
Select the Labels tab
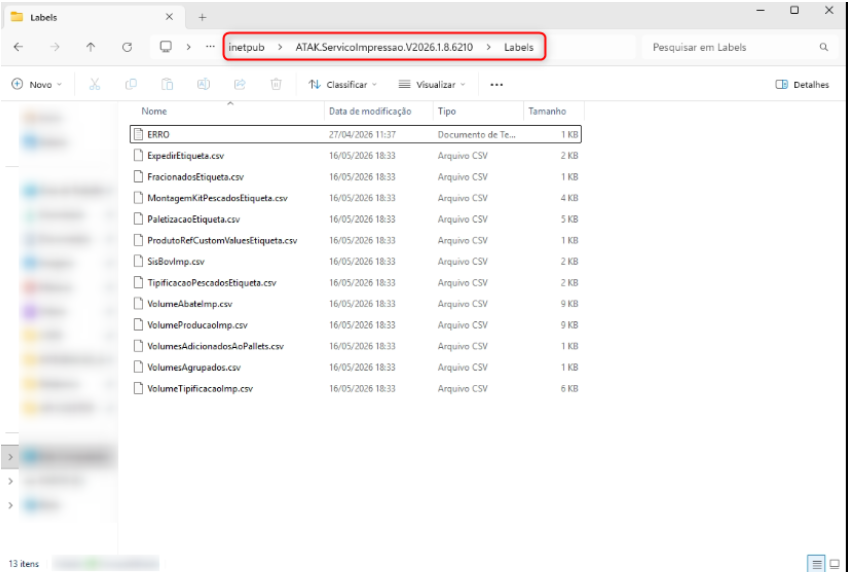coord(93,17)
